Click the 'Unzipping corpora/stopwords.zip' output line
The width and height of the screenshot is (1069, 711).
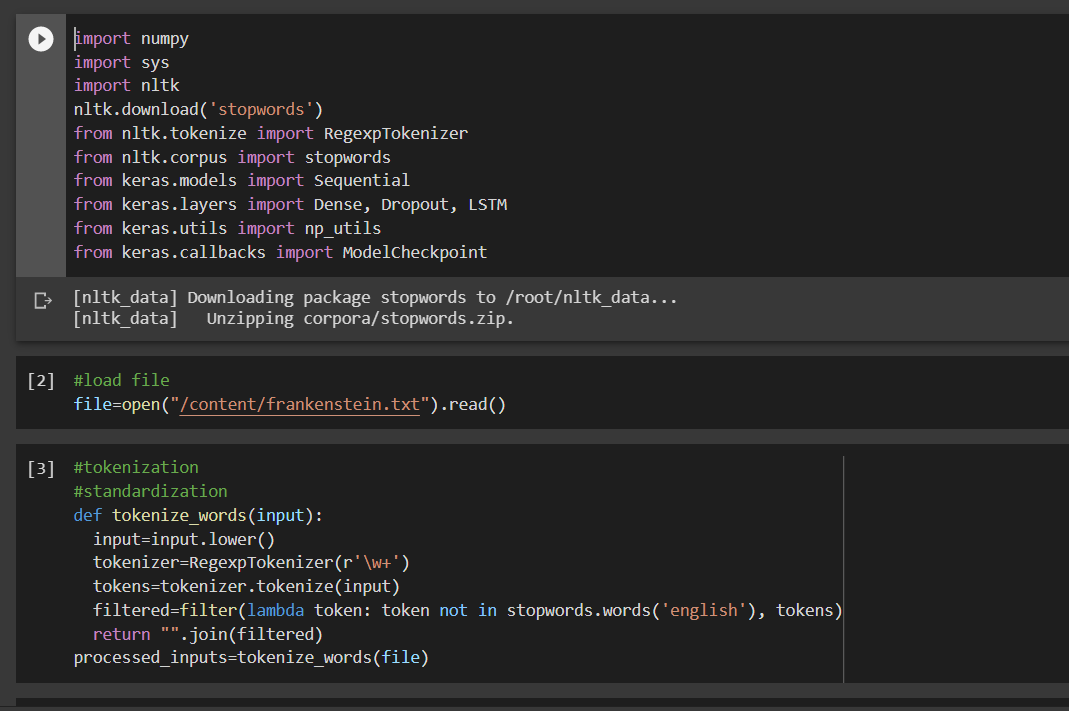[294, 318]
